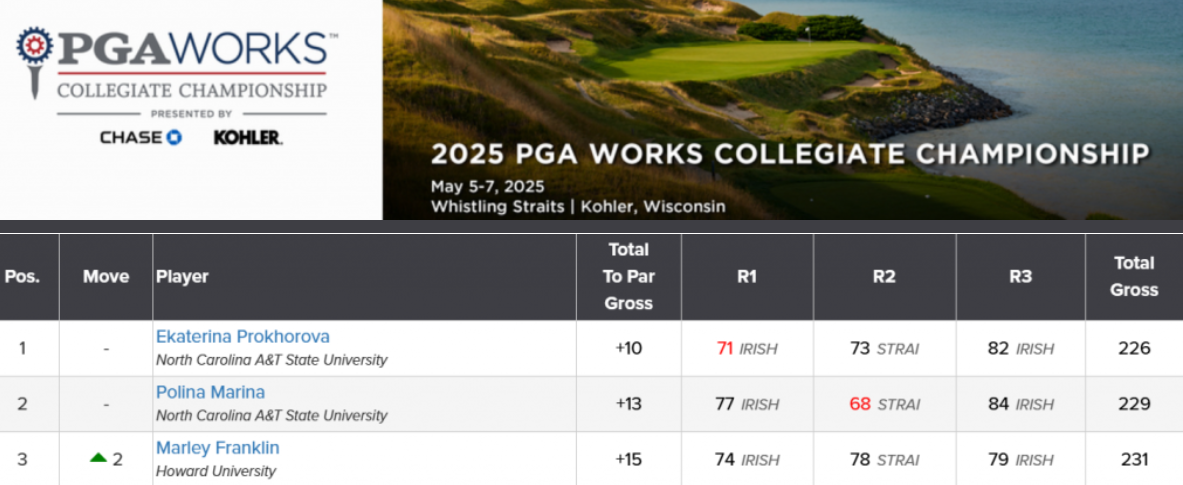The image size is (1183, 485).
Task: Click the Kohler sponsor logo
Action: point(248,137)
